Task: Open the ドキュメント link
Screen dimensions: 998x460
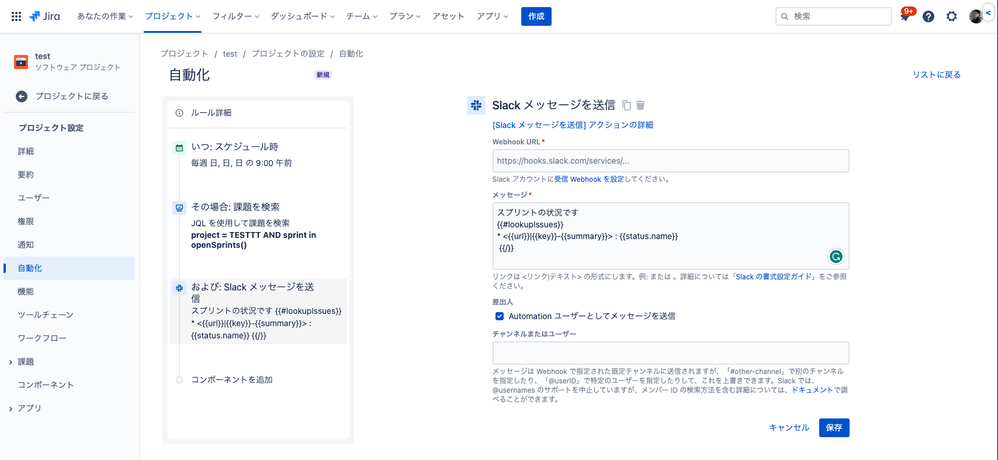Action: click(812, 390)
